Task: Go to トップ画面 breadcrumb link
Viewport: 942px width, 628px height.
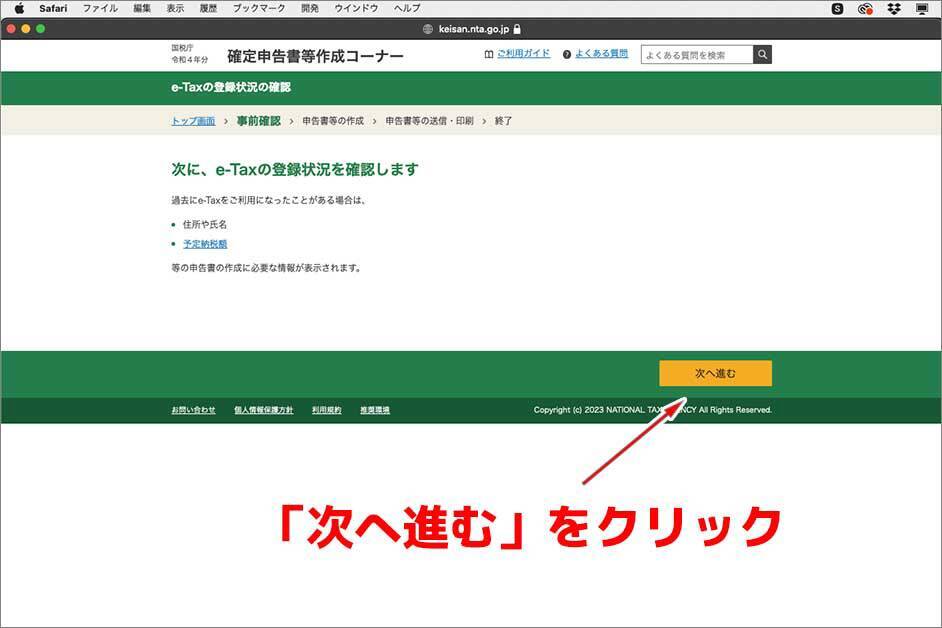Action: pos(193,121)
